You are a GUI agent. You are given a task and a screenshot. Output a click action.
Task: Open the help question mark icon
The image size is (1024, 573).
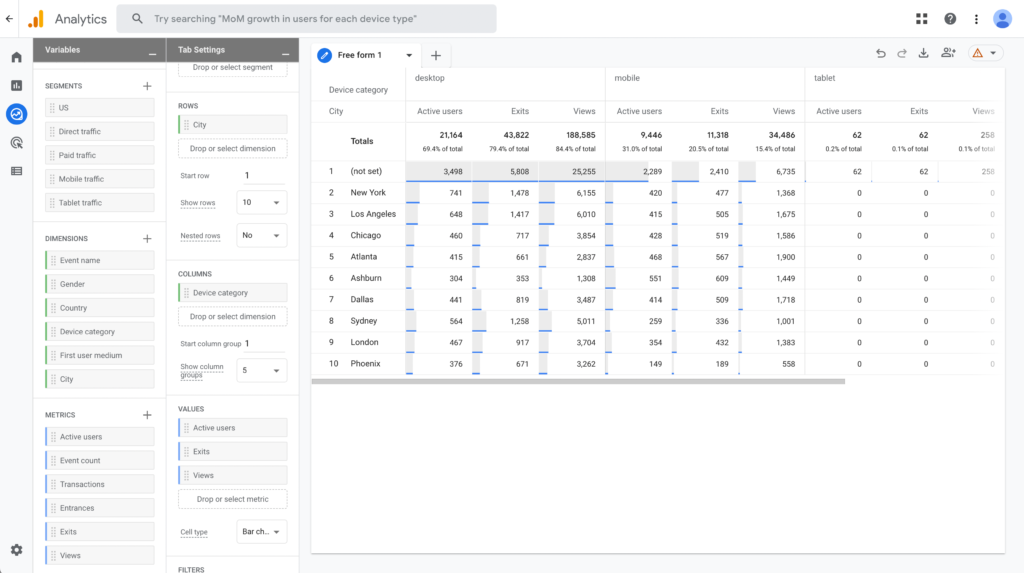[x=949, y=19]
